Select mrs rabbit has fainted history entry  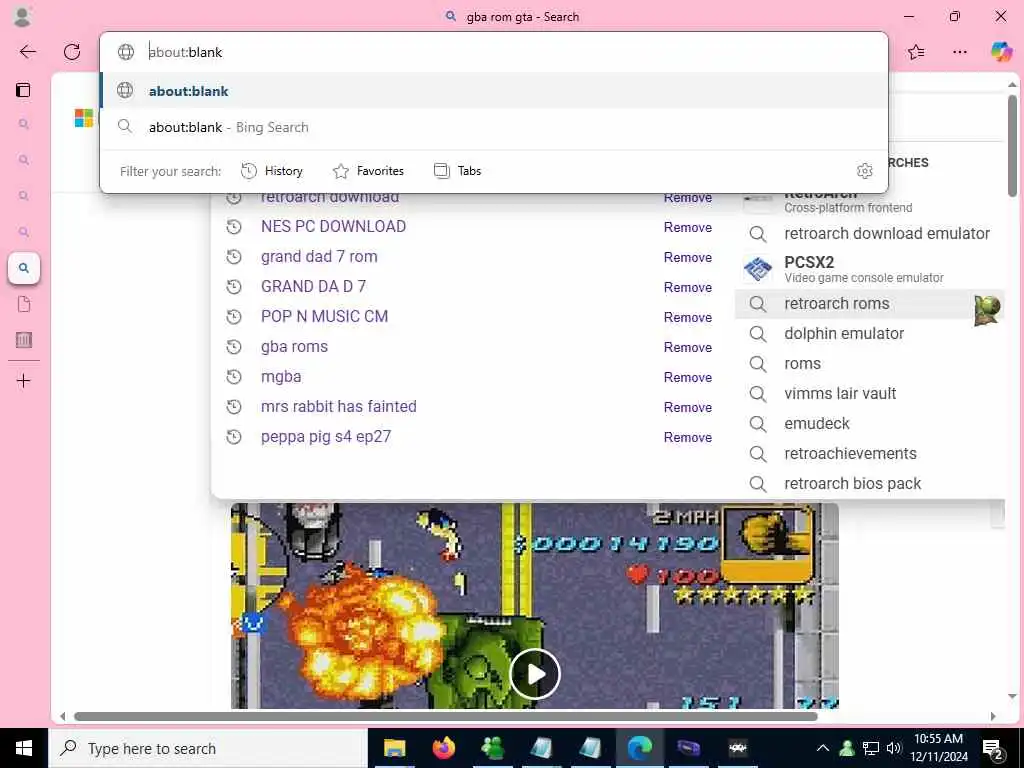338,407
